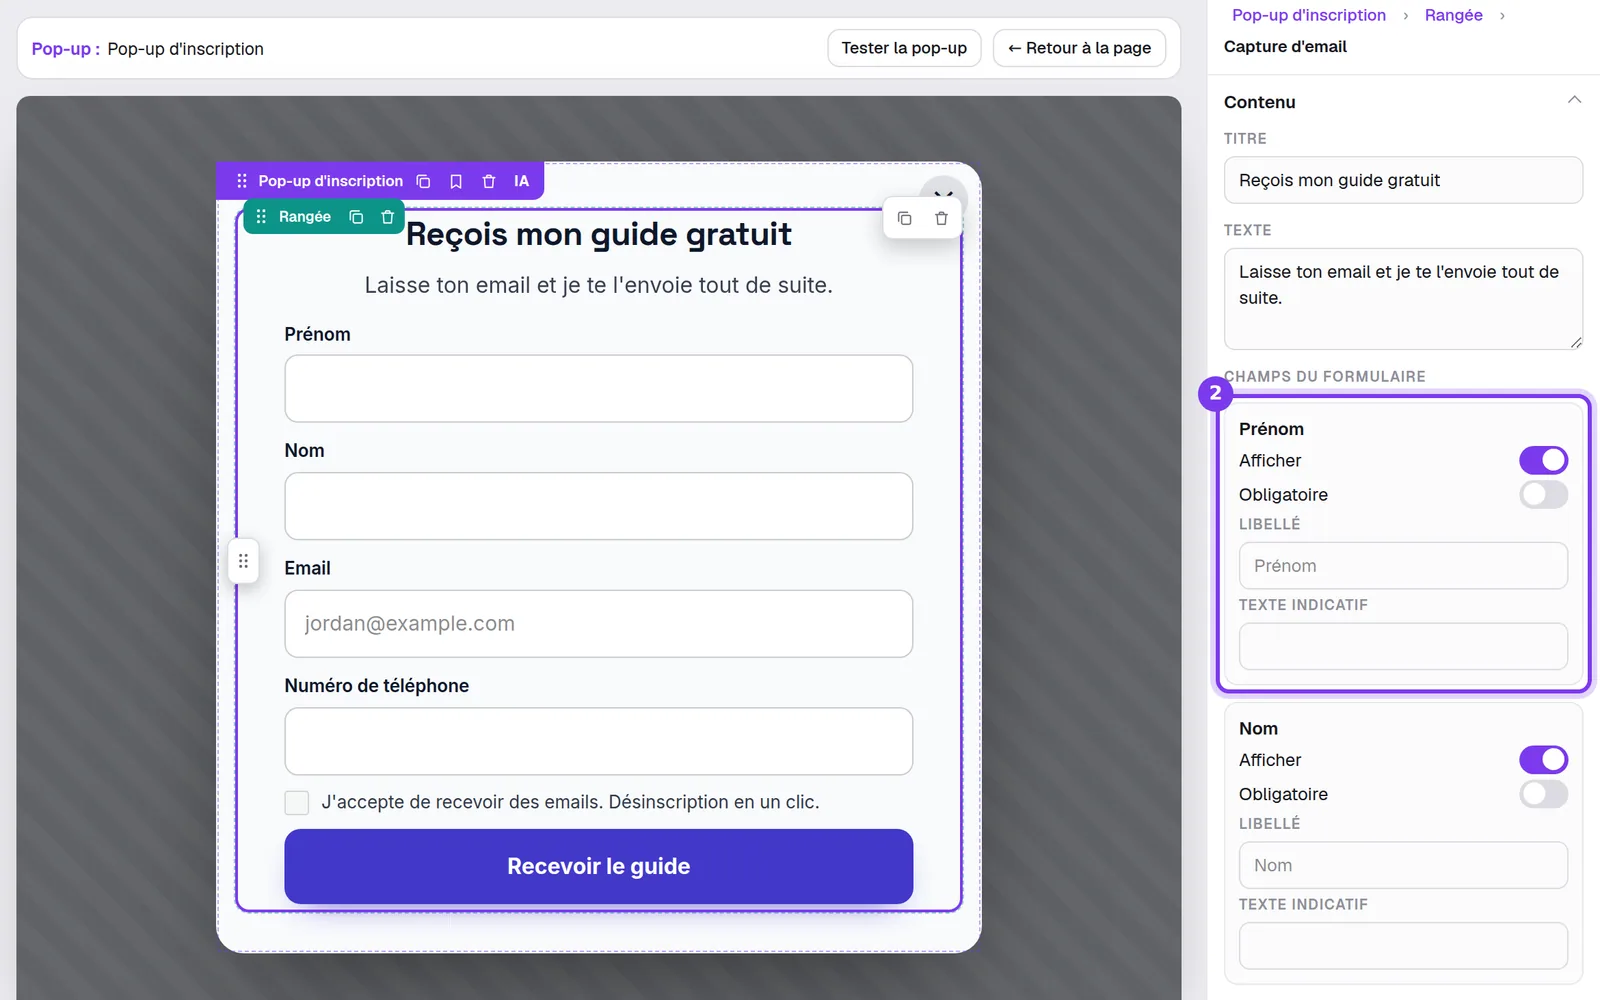Viewport: 1600px width, 1000px height.
Task: Delete the email capture element
Action: [941, 218]
